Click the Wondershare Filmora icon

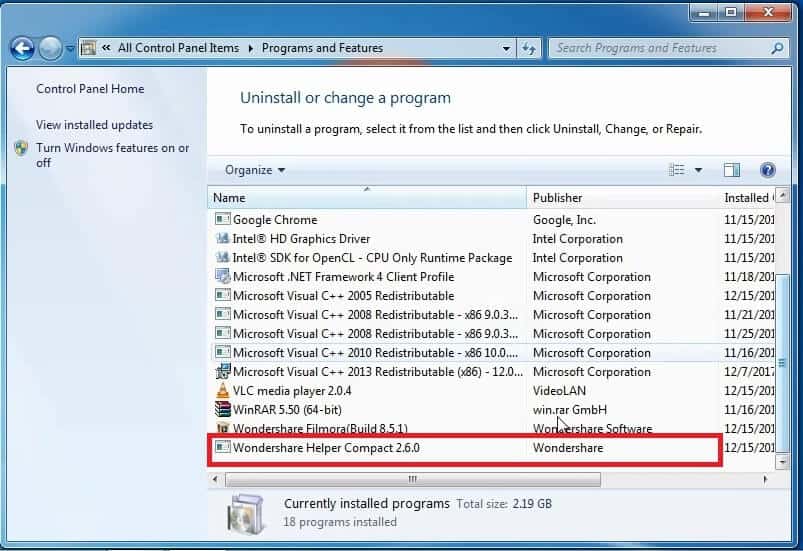point(222,428)
